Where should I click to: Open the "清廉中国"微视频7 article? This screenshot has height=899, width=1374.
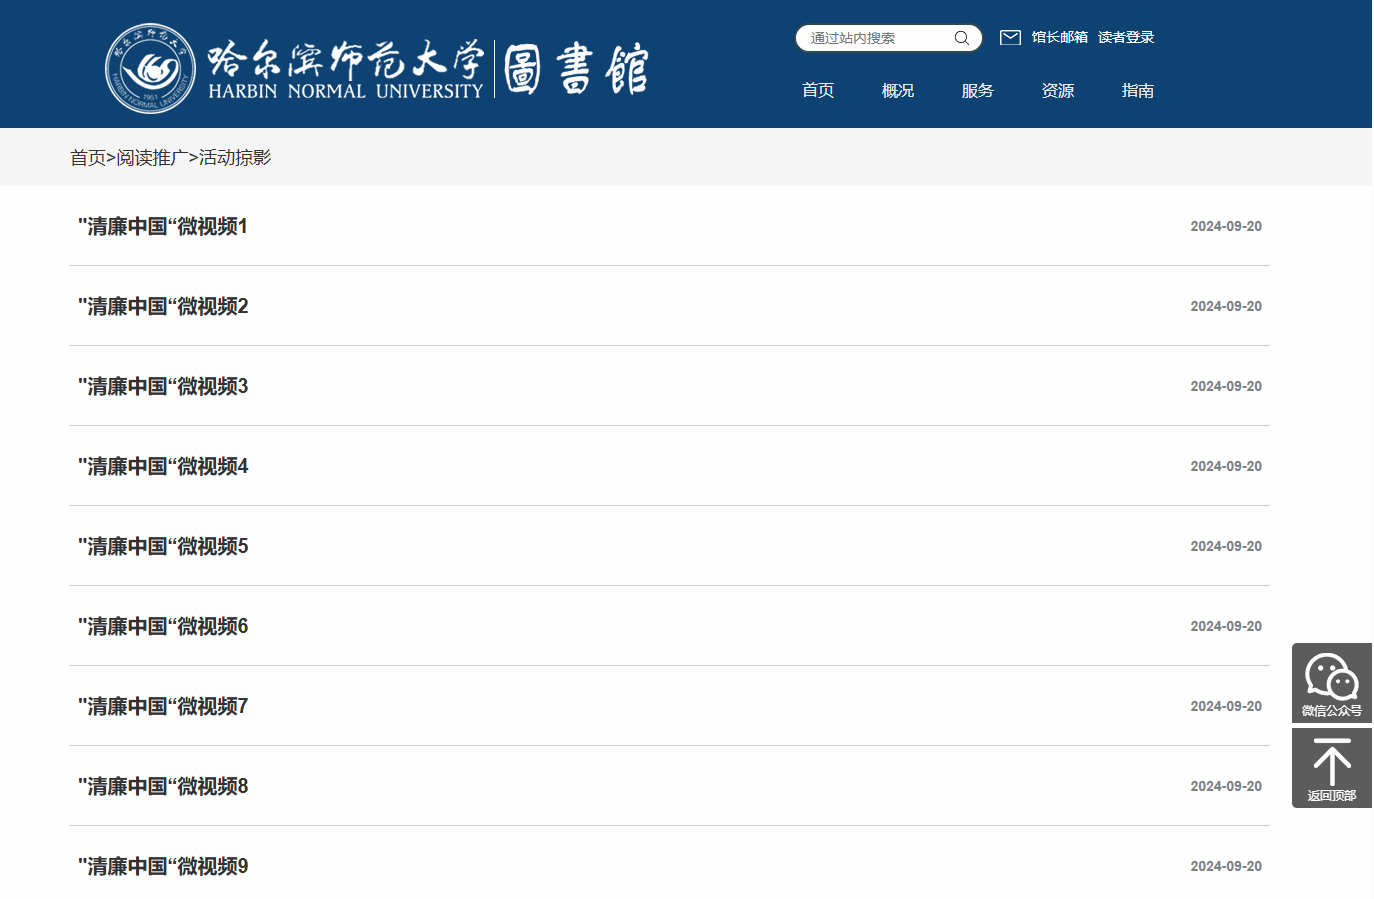pyautogui.click(x=163, y=707)
